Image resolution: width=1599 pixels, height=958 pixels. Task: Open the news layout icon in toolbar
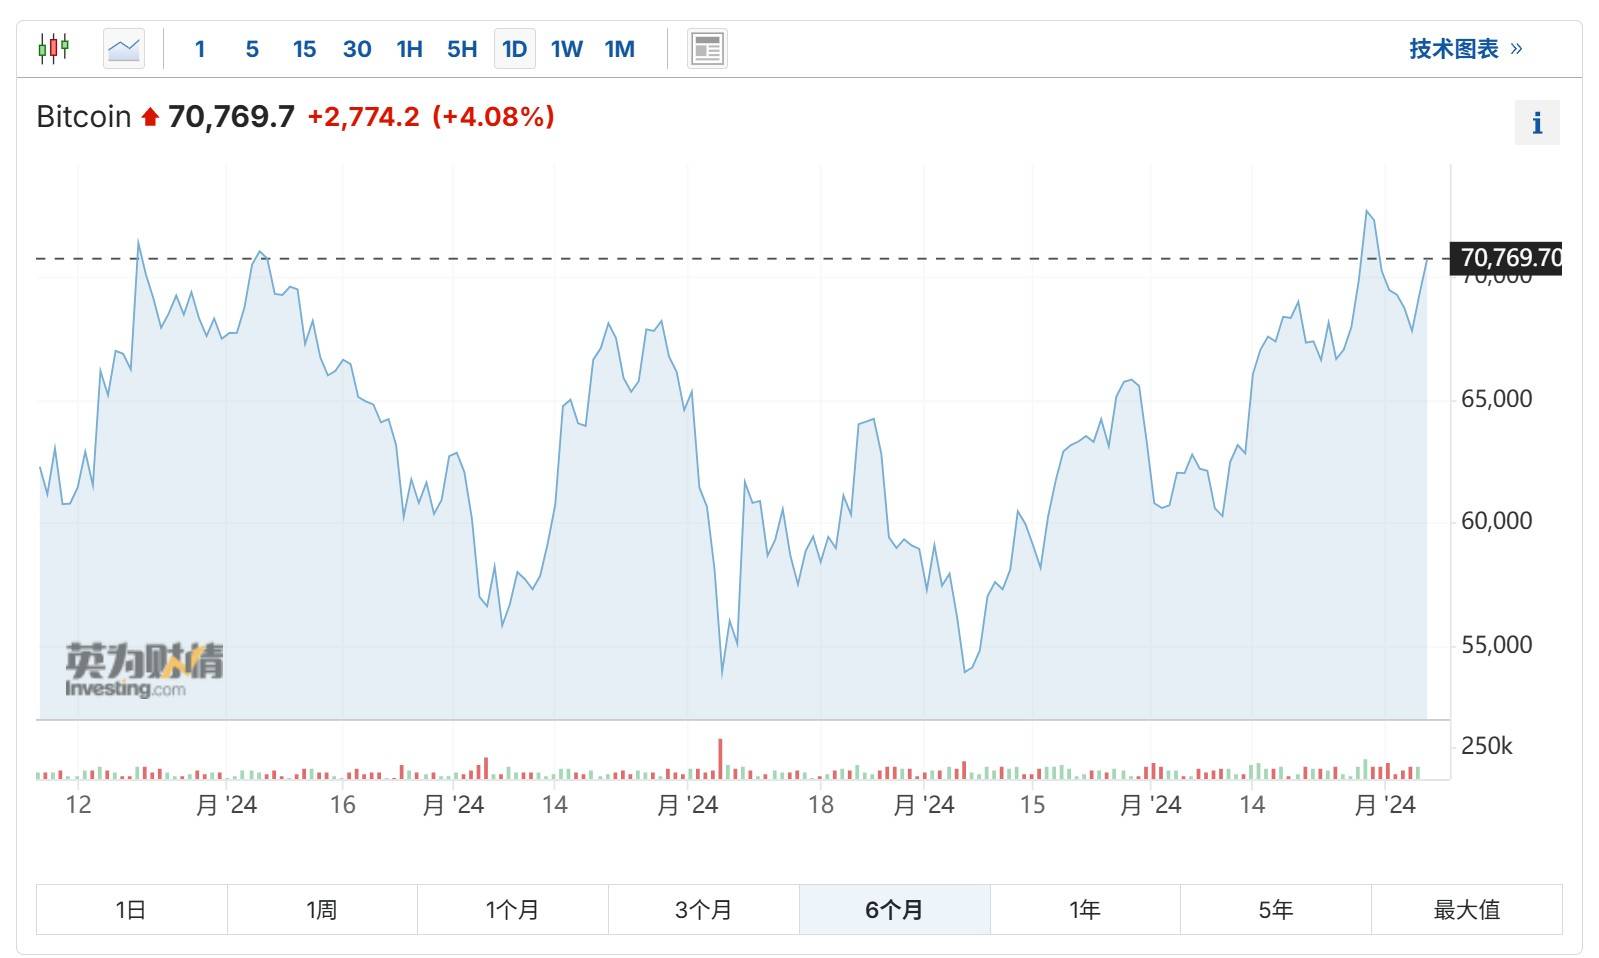[707, 48]
